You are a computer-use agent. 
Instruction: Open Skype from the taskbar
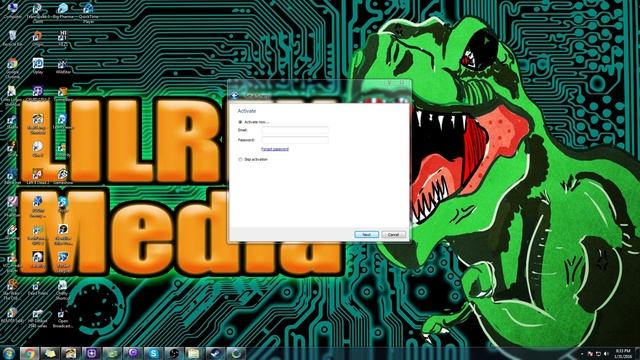point(153,353)
